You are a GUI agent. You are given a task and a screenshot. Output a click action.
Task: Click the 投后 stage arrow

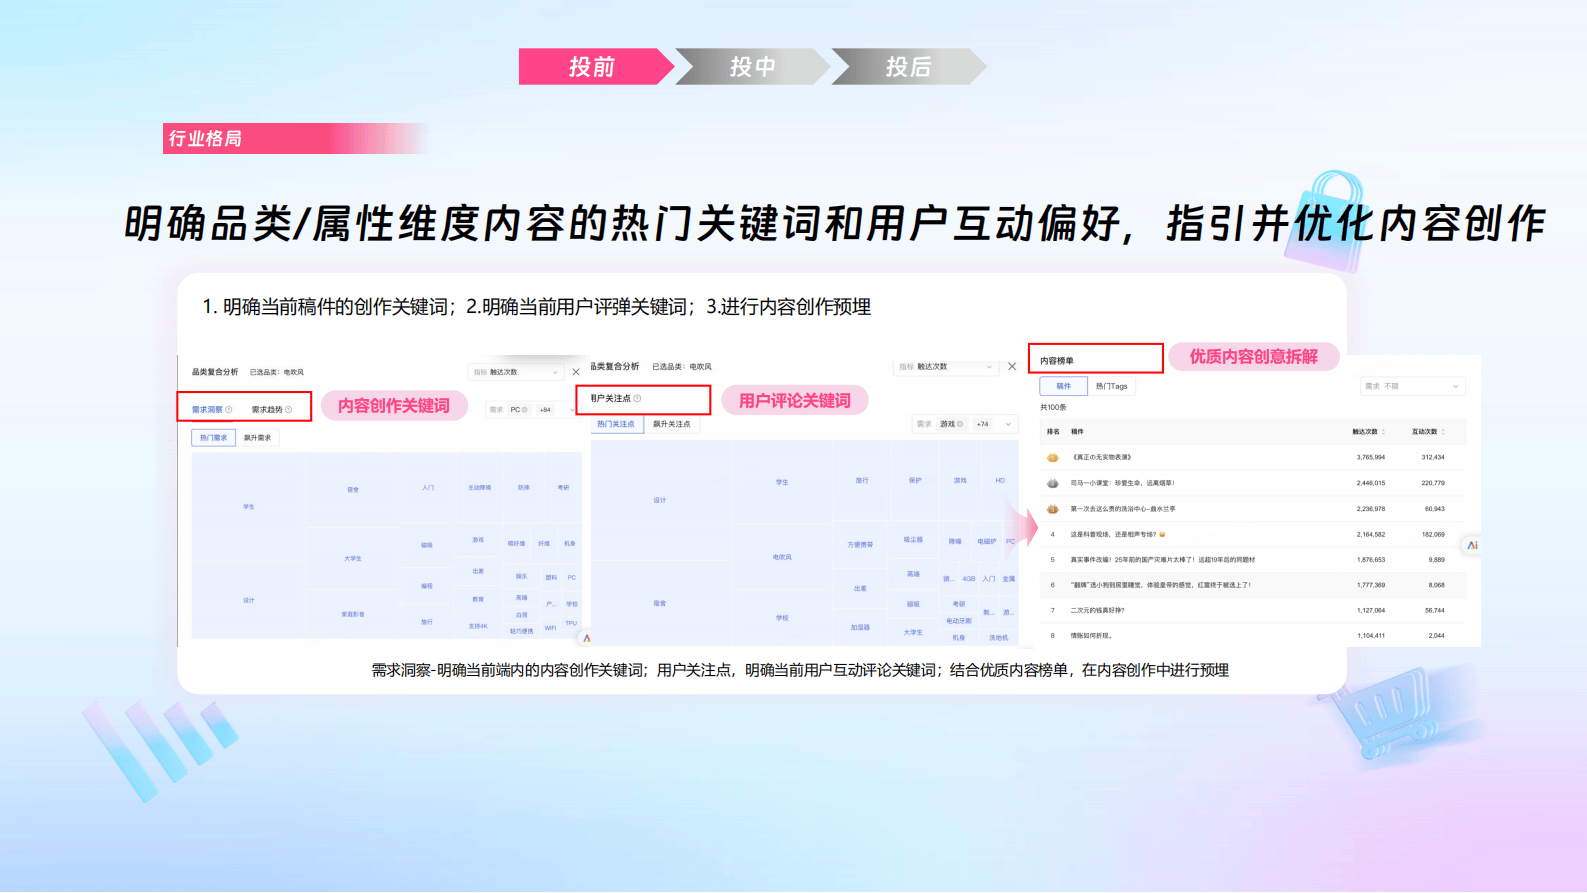pyautogui.click(x=908, y=67)
